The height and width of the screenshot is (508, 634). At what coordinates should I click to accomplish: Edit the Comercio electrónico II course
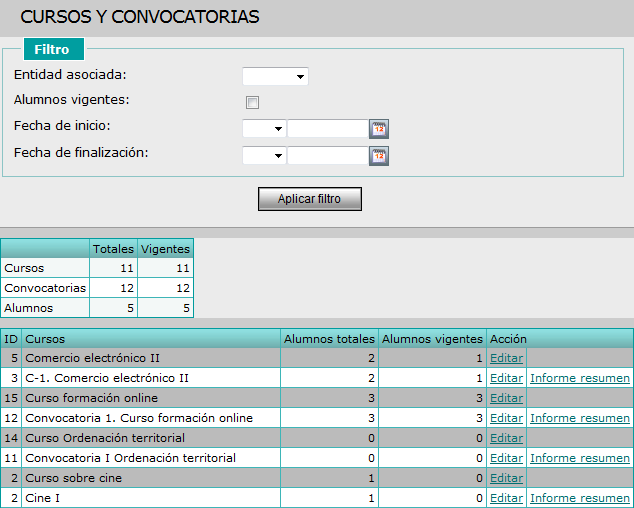tap(506, 358)
